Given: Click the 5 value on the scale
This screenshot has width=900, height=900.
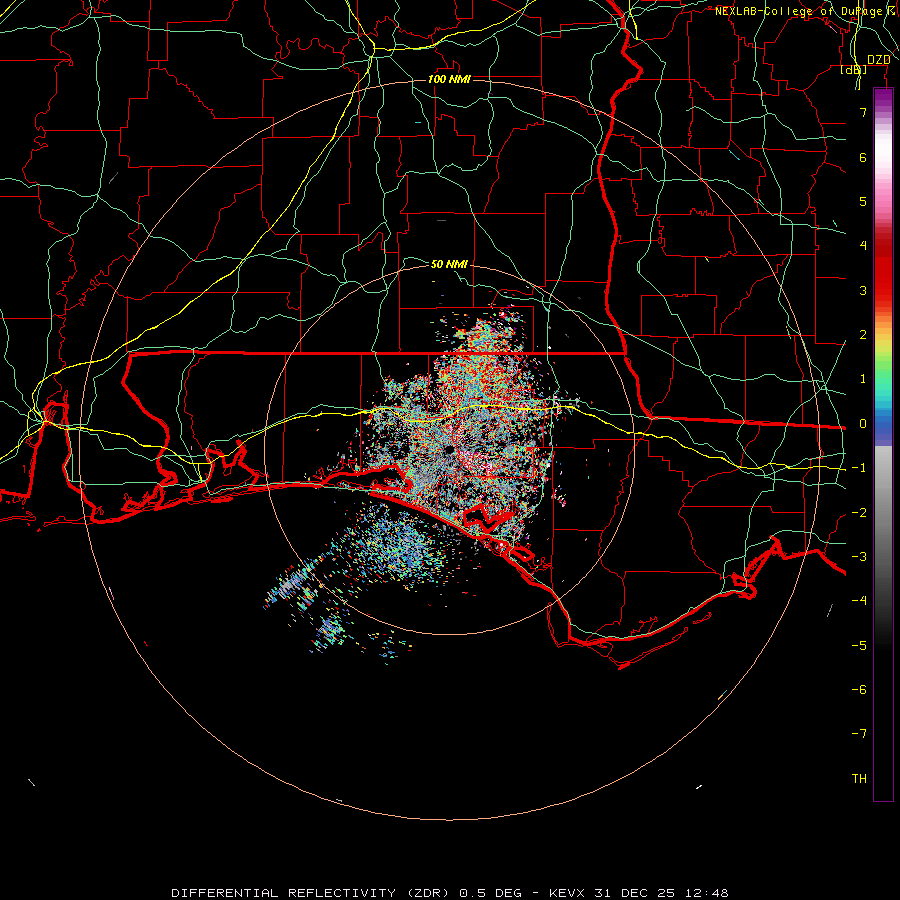Looking at the screenshot, I should [863, 201].
